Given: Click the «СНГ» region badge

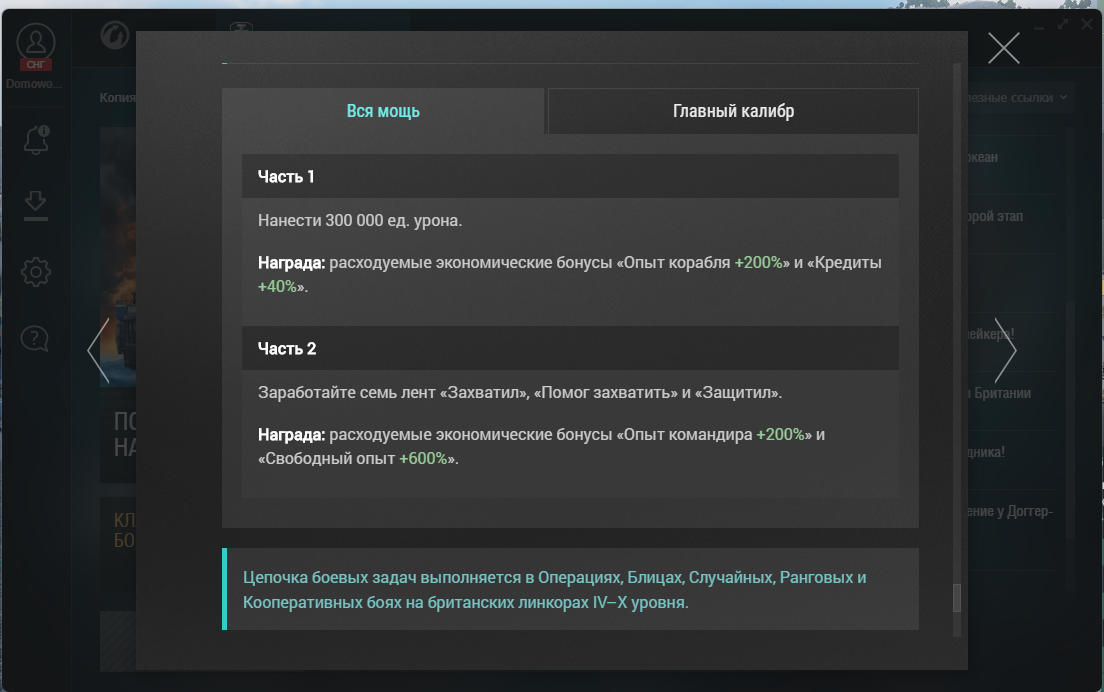Looking at the screenshot, I should [x=35, y=64].
